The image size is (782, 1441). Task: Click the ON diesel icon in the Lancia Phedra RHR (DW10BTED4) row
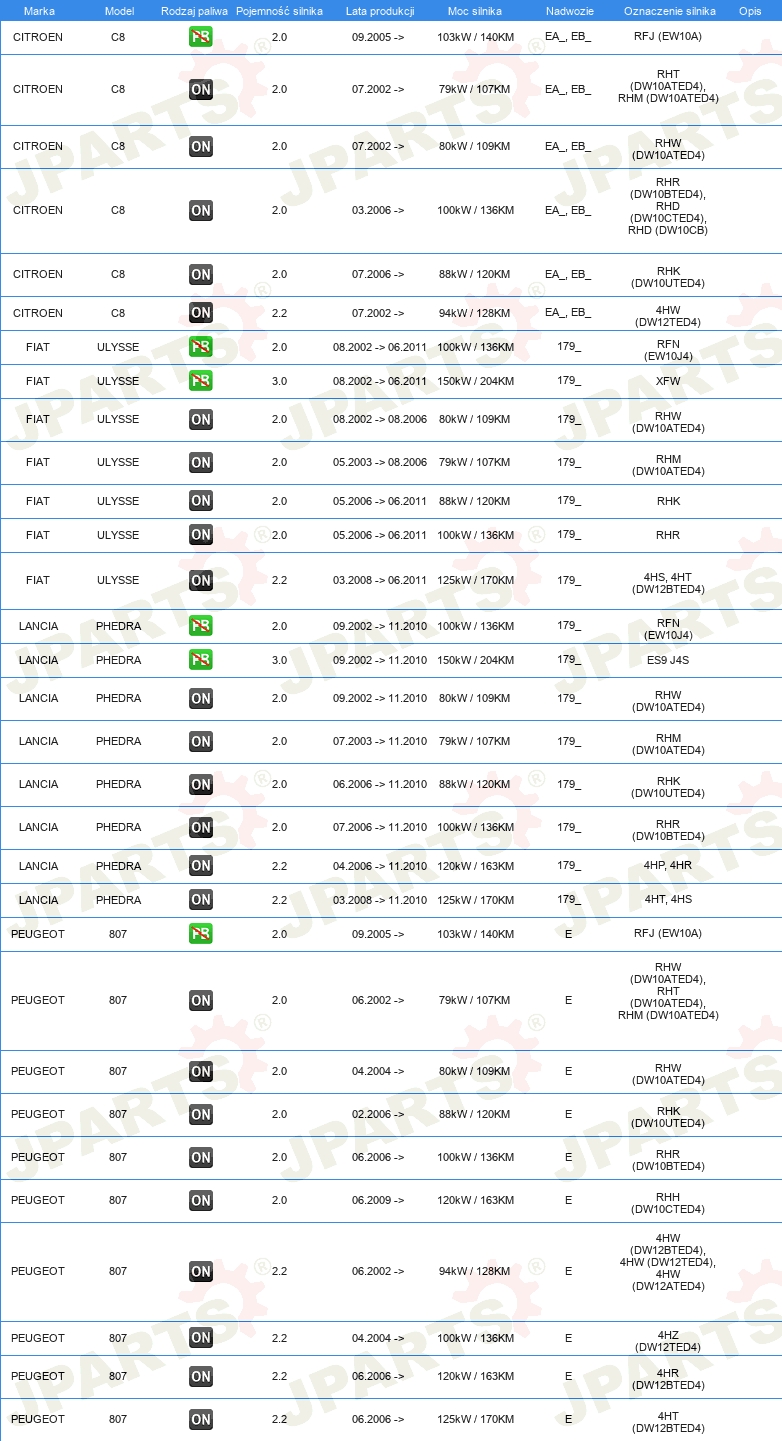pyautogui.click(x=201, y=827)
